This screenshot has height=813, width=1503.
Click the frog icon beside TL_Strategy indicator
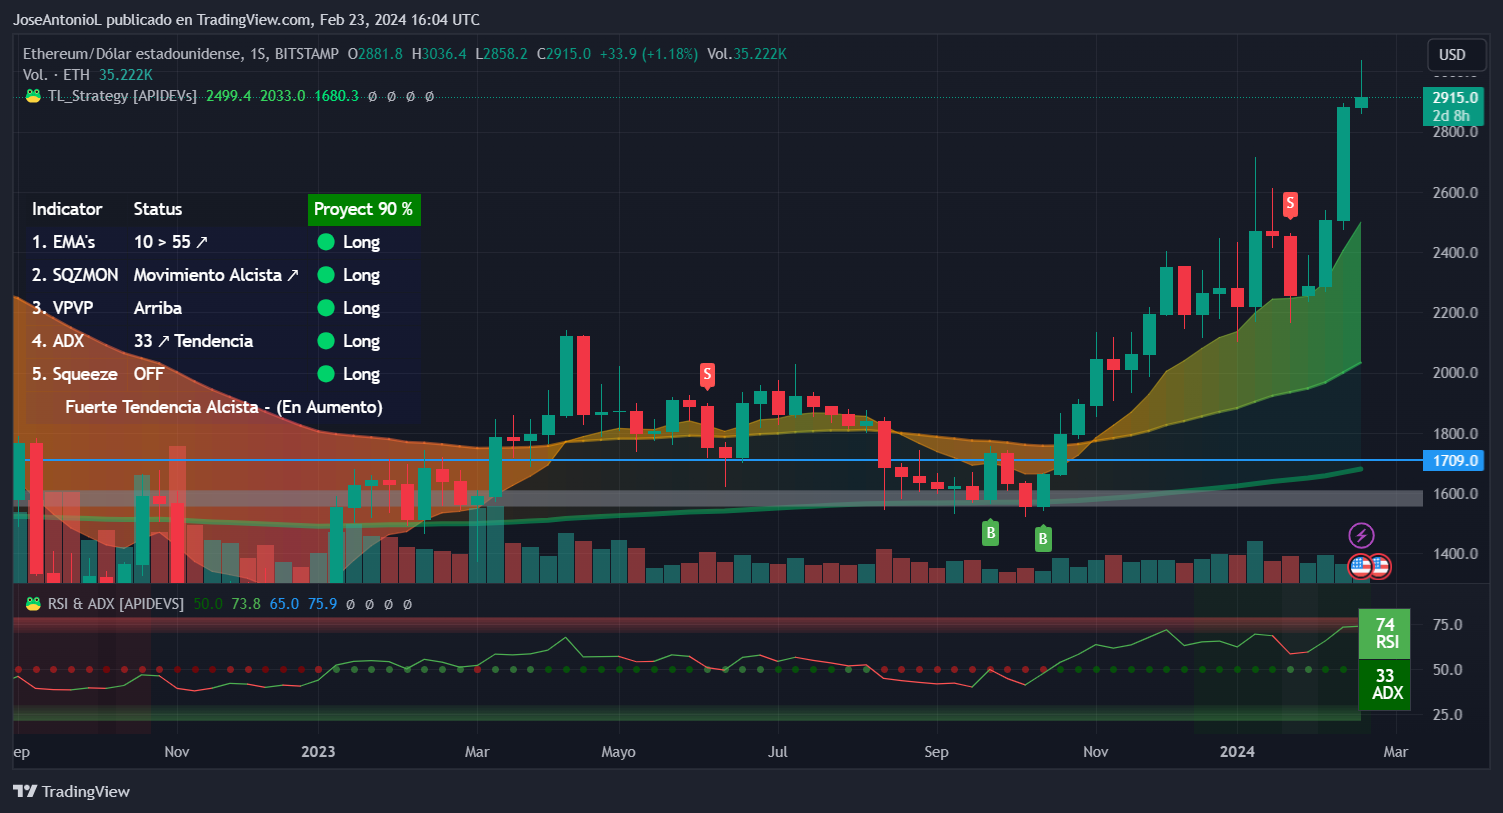[x=32, y=95]
